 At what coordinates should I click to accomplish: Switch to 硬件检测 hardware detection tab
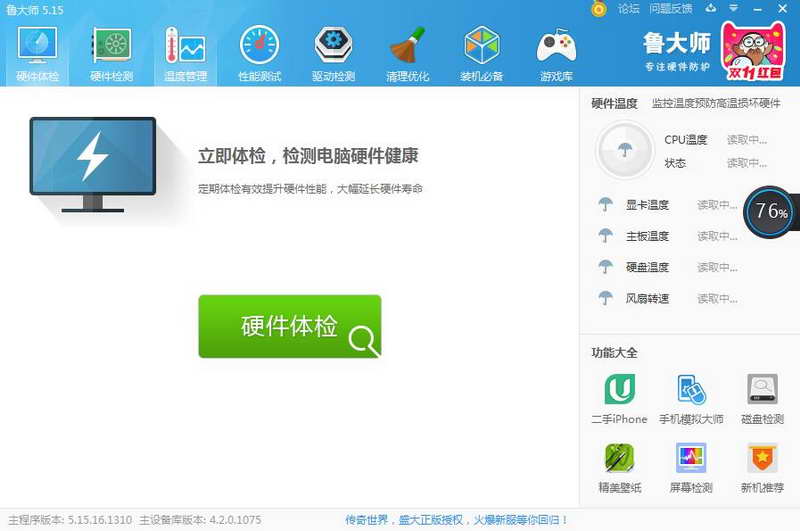[111, 45]
